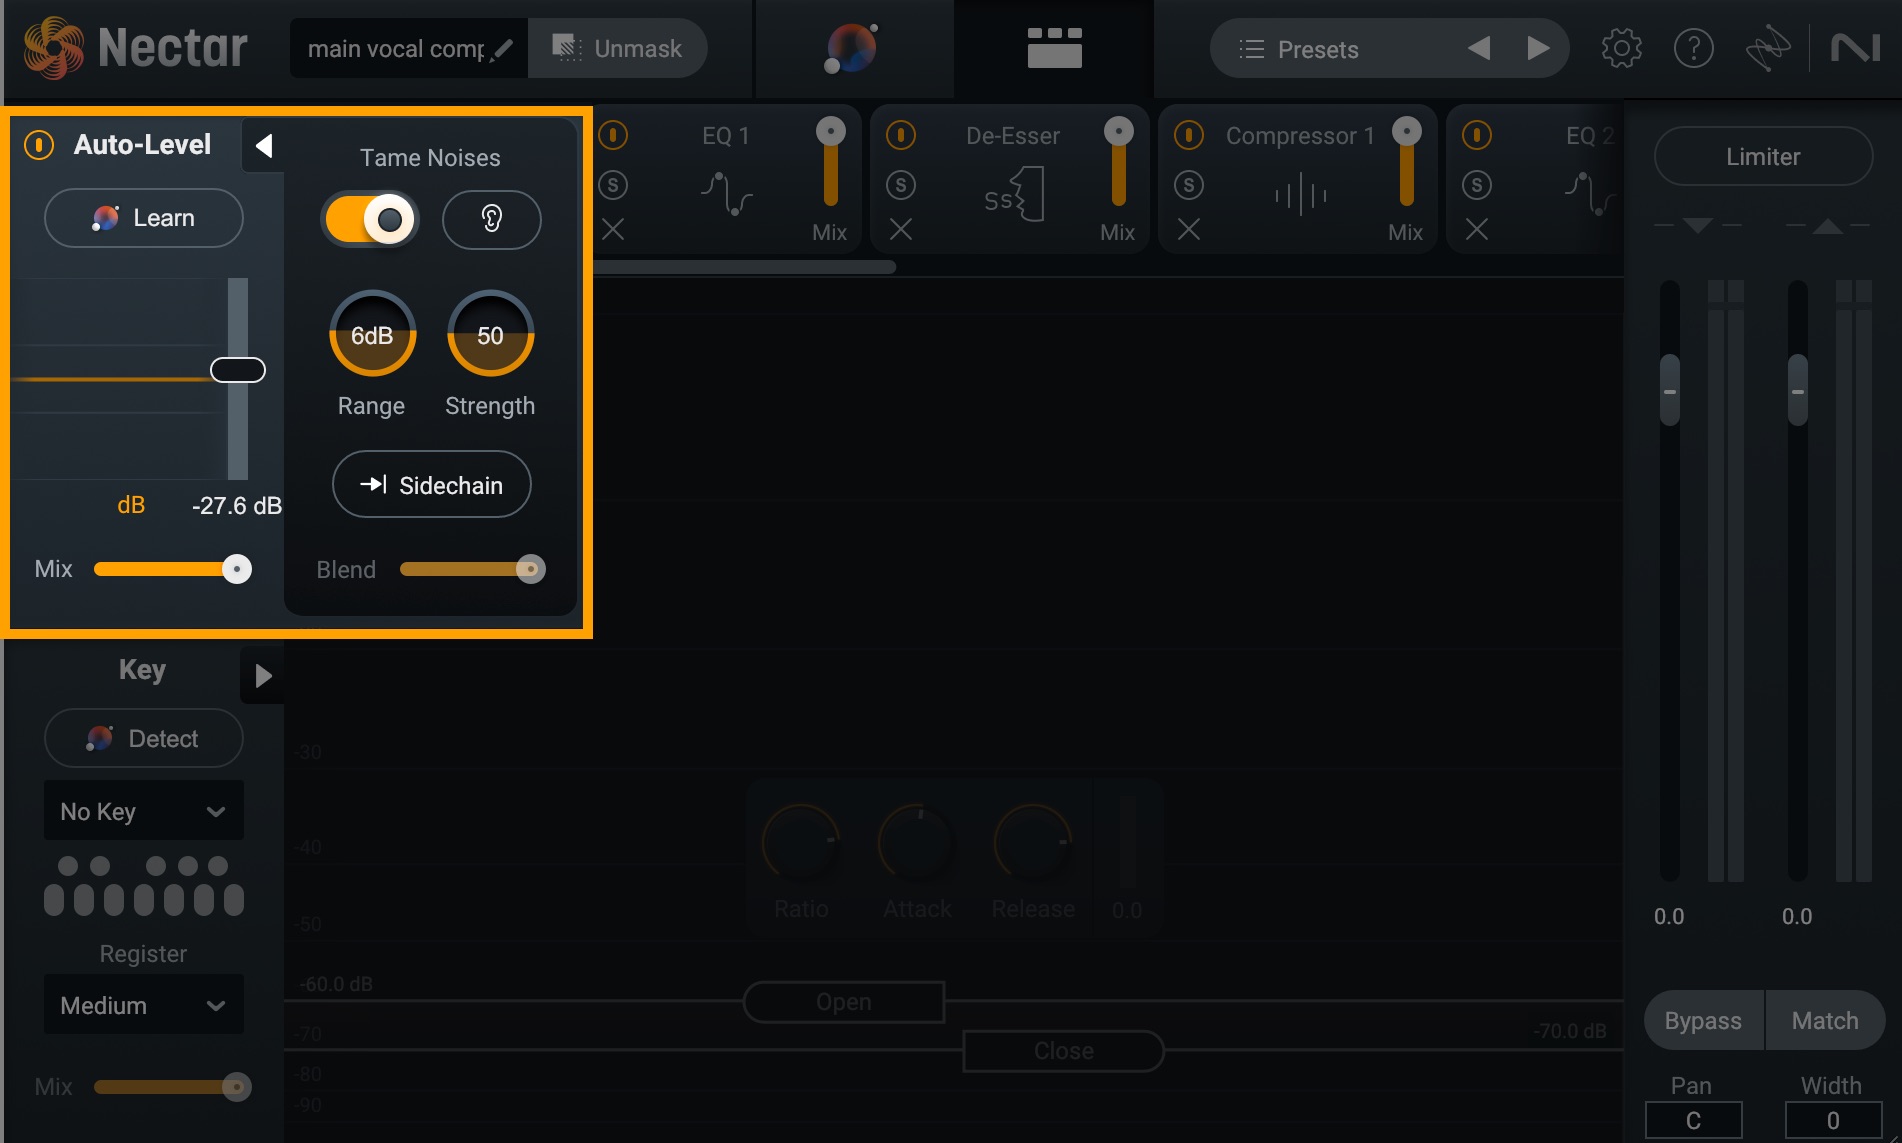The width and height of the screenshot is (1902, 1143).
Task: Remove the De-Esser module with X
Action: [900, 230]
